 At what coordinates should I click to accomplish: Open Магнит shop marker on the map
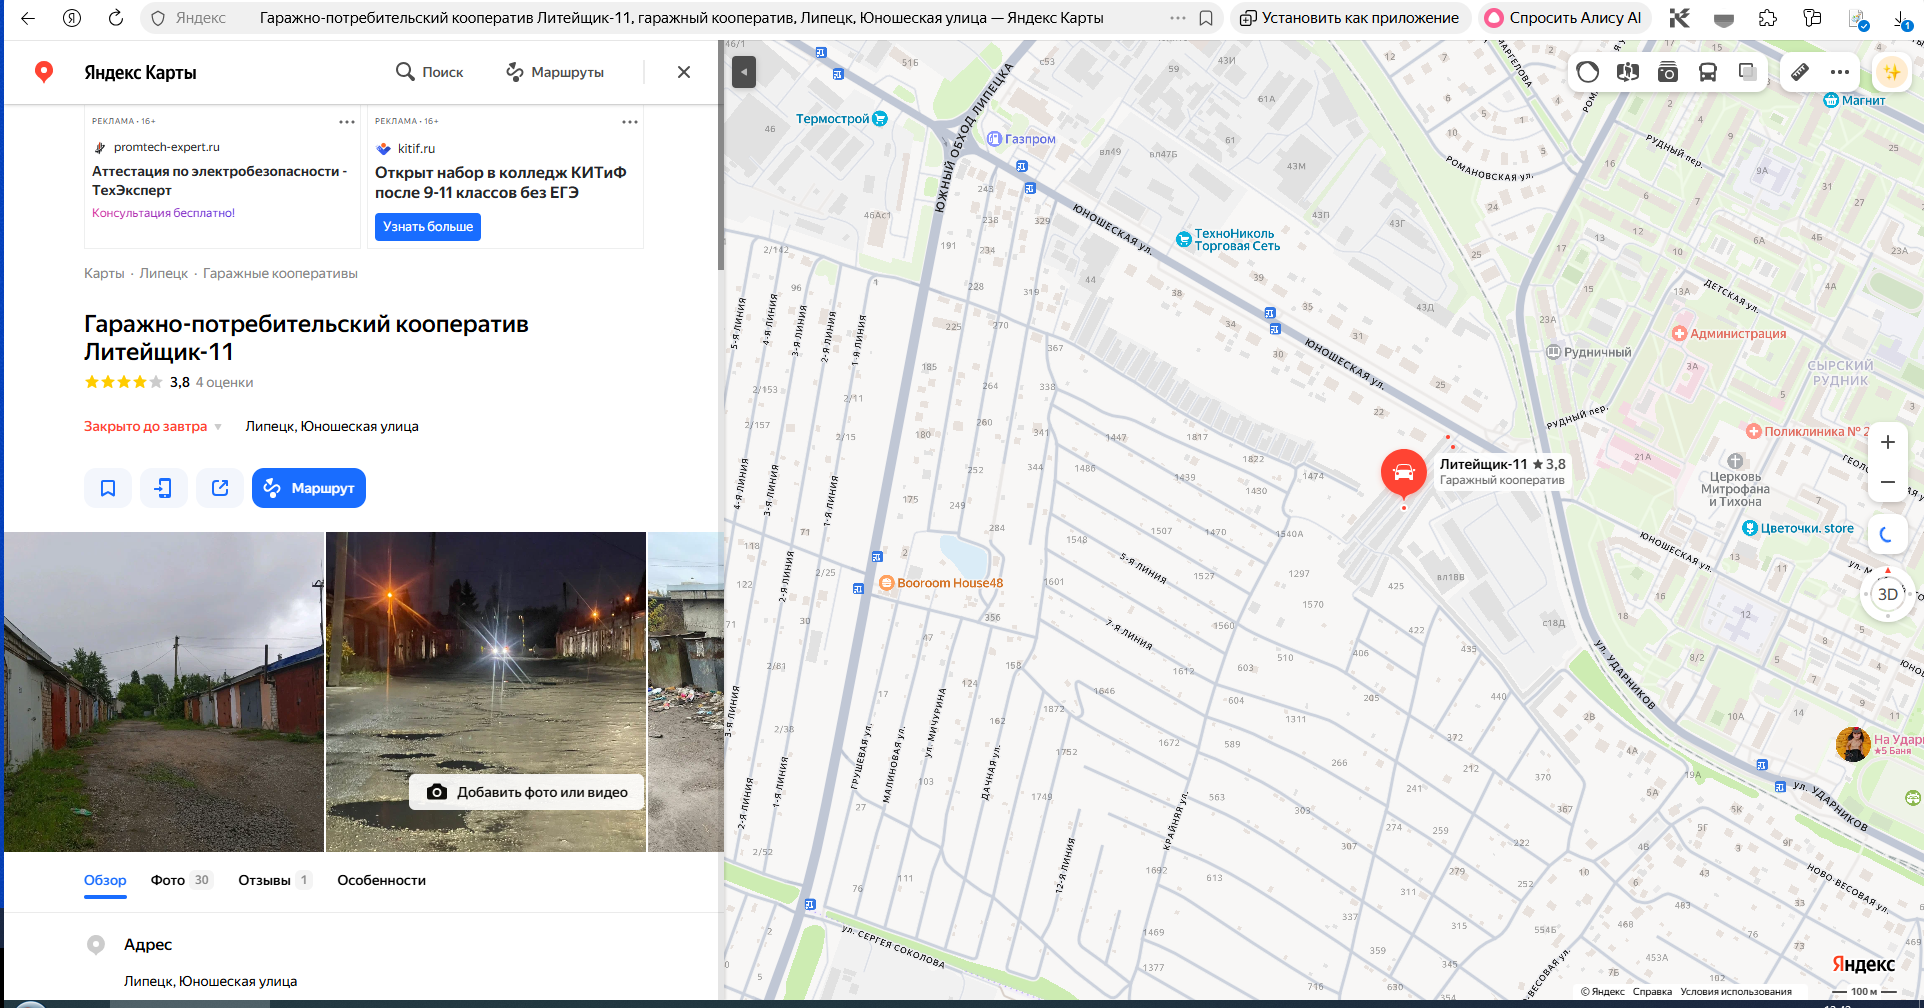(x=1855, y=100)
